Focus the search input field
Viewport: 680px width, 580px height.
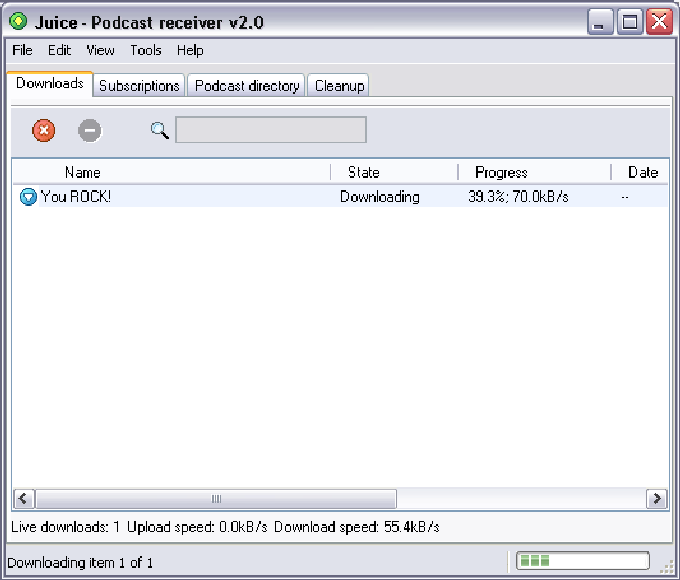pos(271,129)
